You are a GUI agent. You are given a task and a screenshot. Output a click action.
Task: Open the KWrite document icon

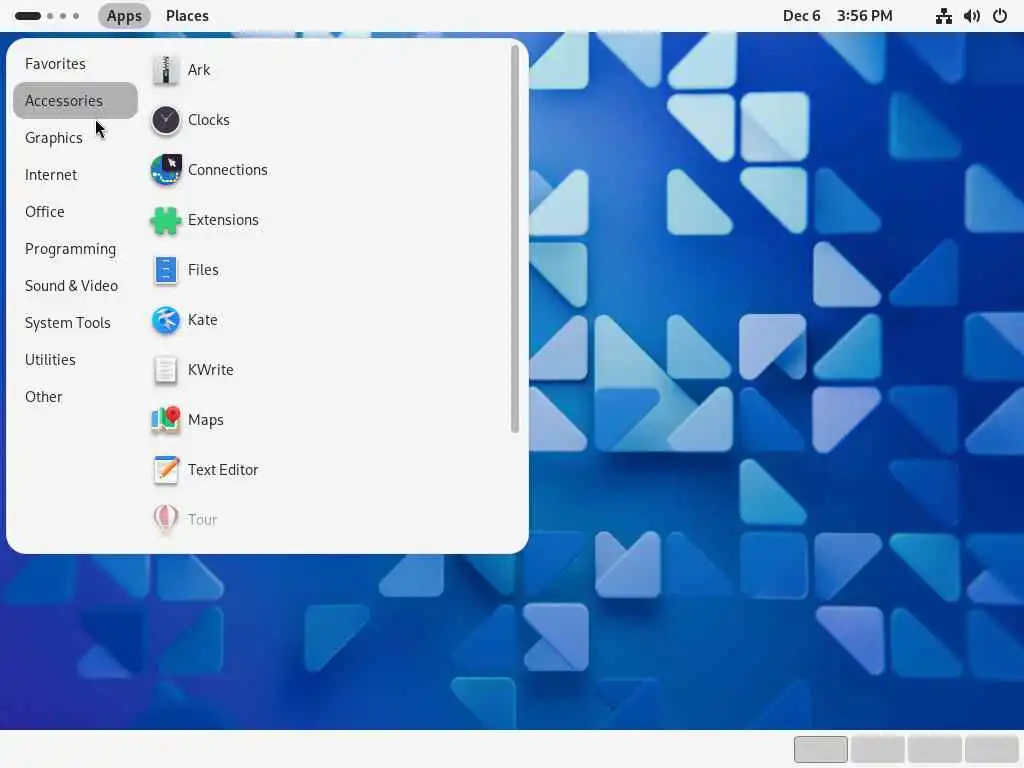coord(166,370)
